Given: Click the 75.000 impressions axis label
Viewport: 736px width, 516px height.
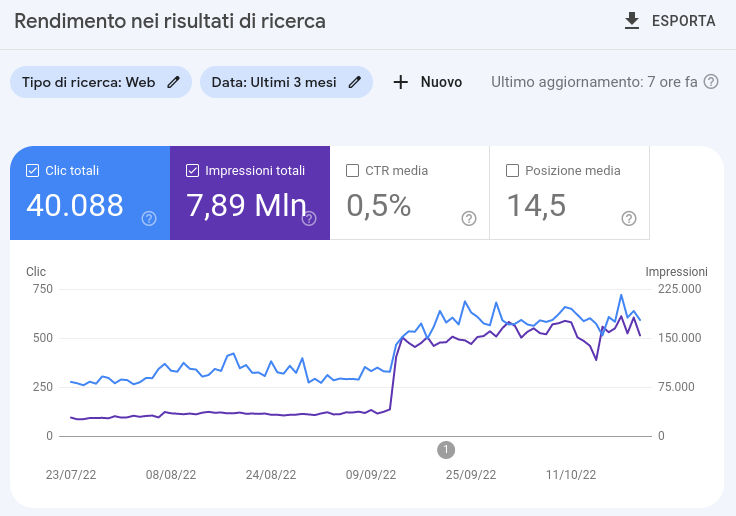Looking at the screenshot, I should [676, 387].
